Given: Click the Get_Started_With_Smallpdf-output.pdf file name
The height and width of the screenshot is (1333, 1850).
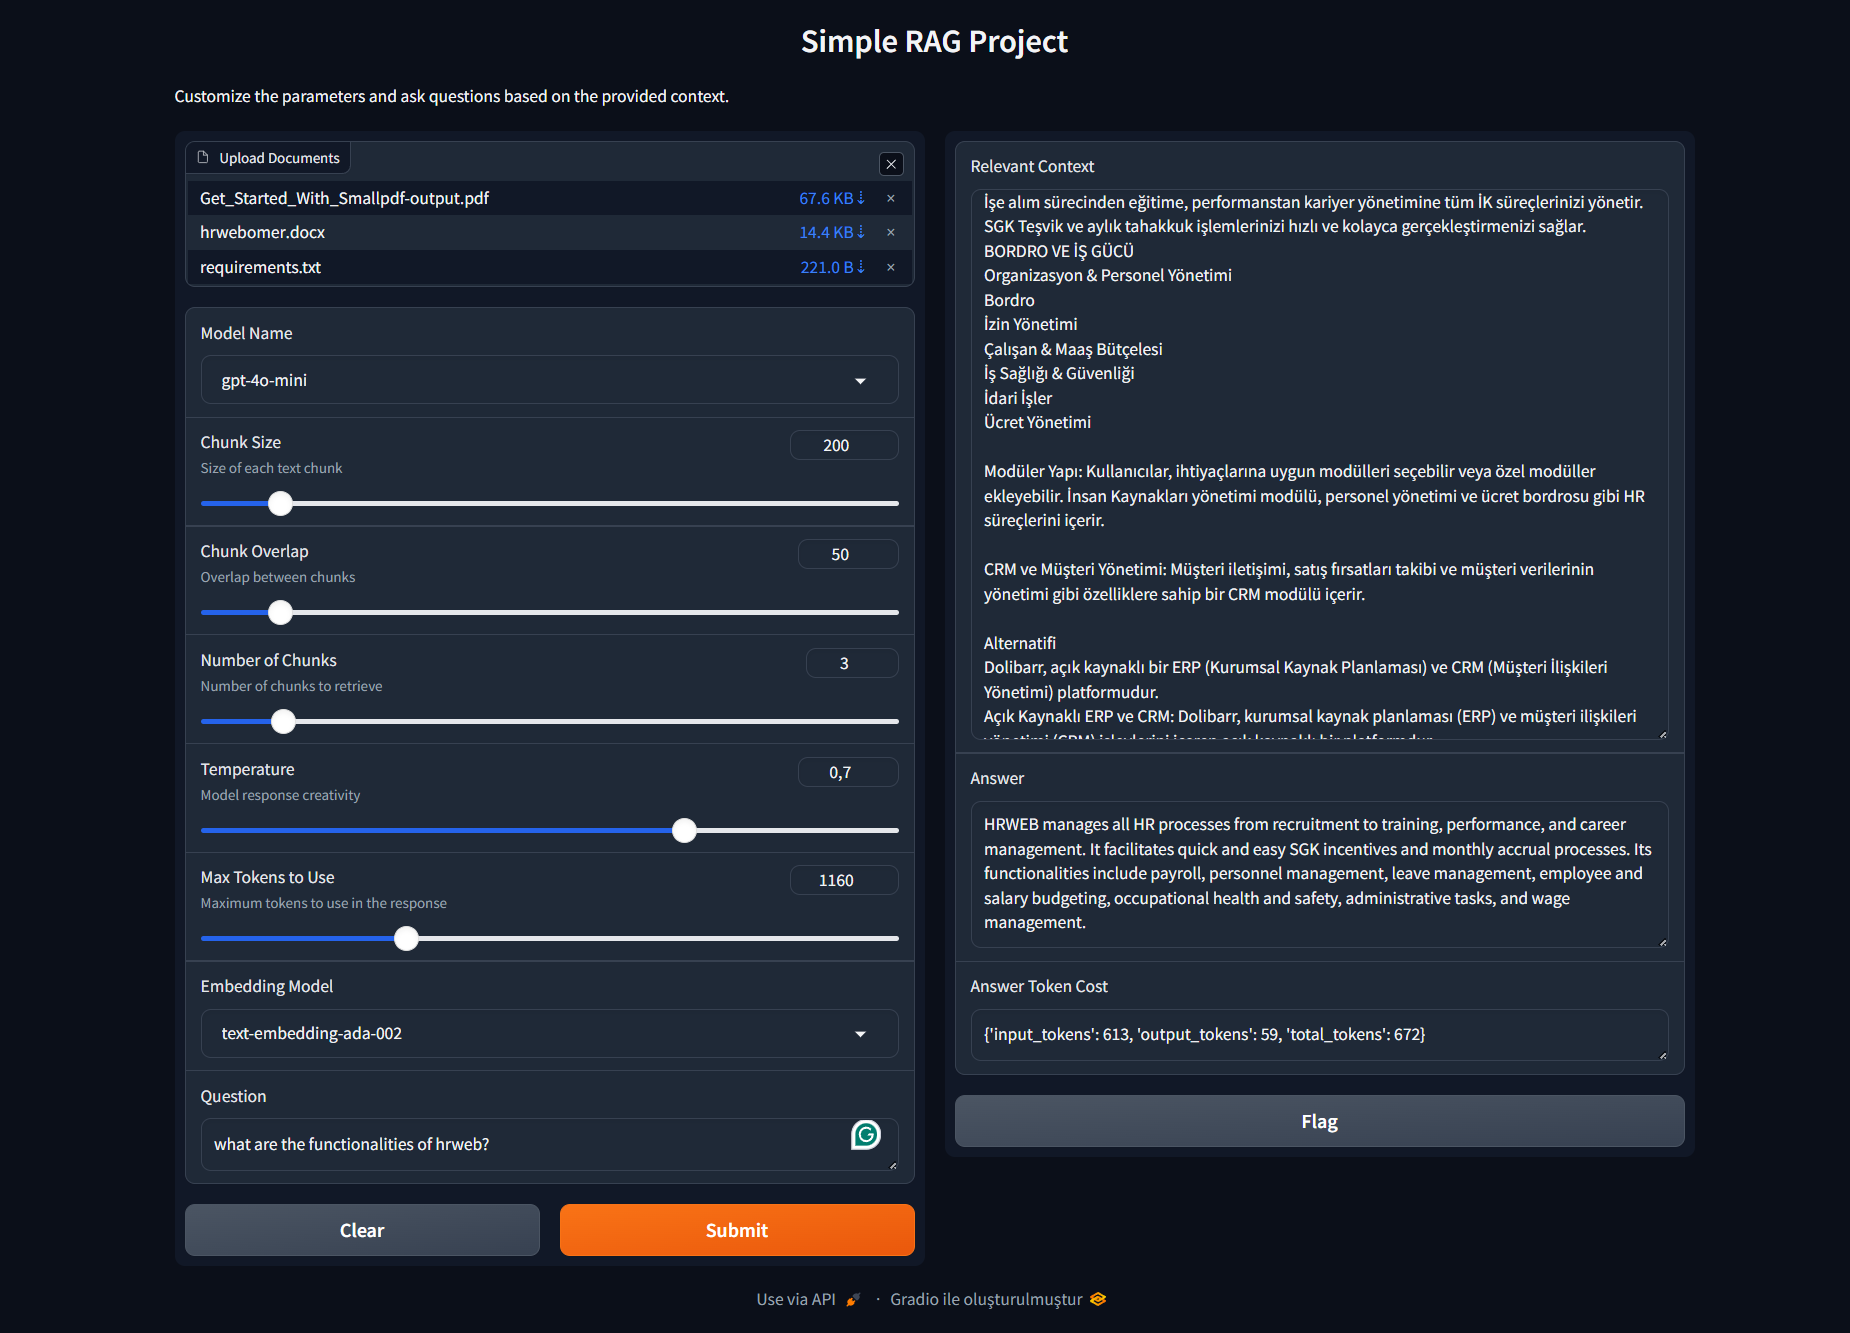Looking at the screenshot, I should point(344,198).
